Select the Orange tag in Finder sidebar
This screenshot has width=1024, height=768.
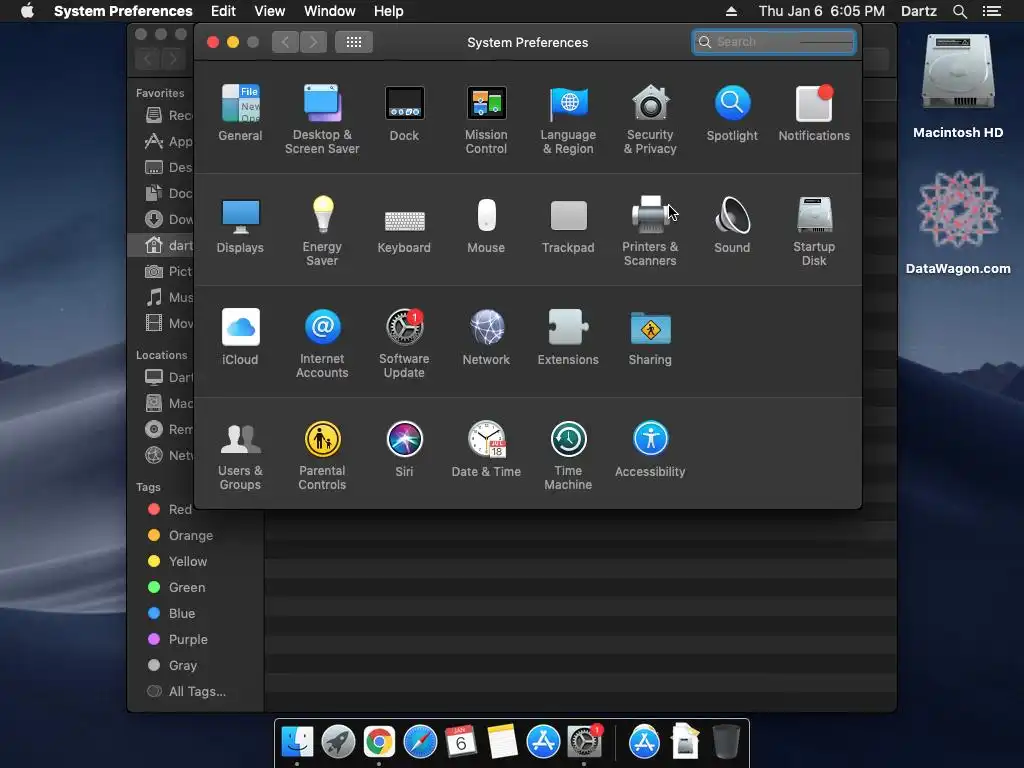coord(181,536)
